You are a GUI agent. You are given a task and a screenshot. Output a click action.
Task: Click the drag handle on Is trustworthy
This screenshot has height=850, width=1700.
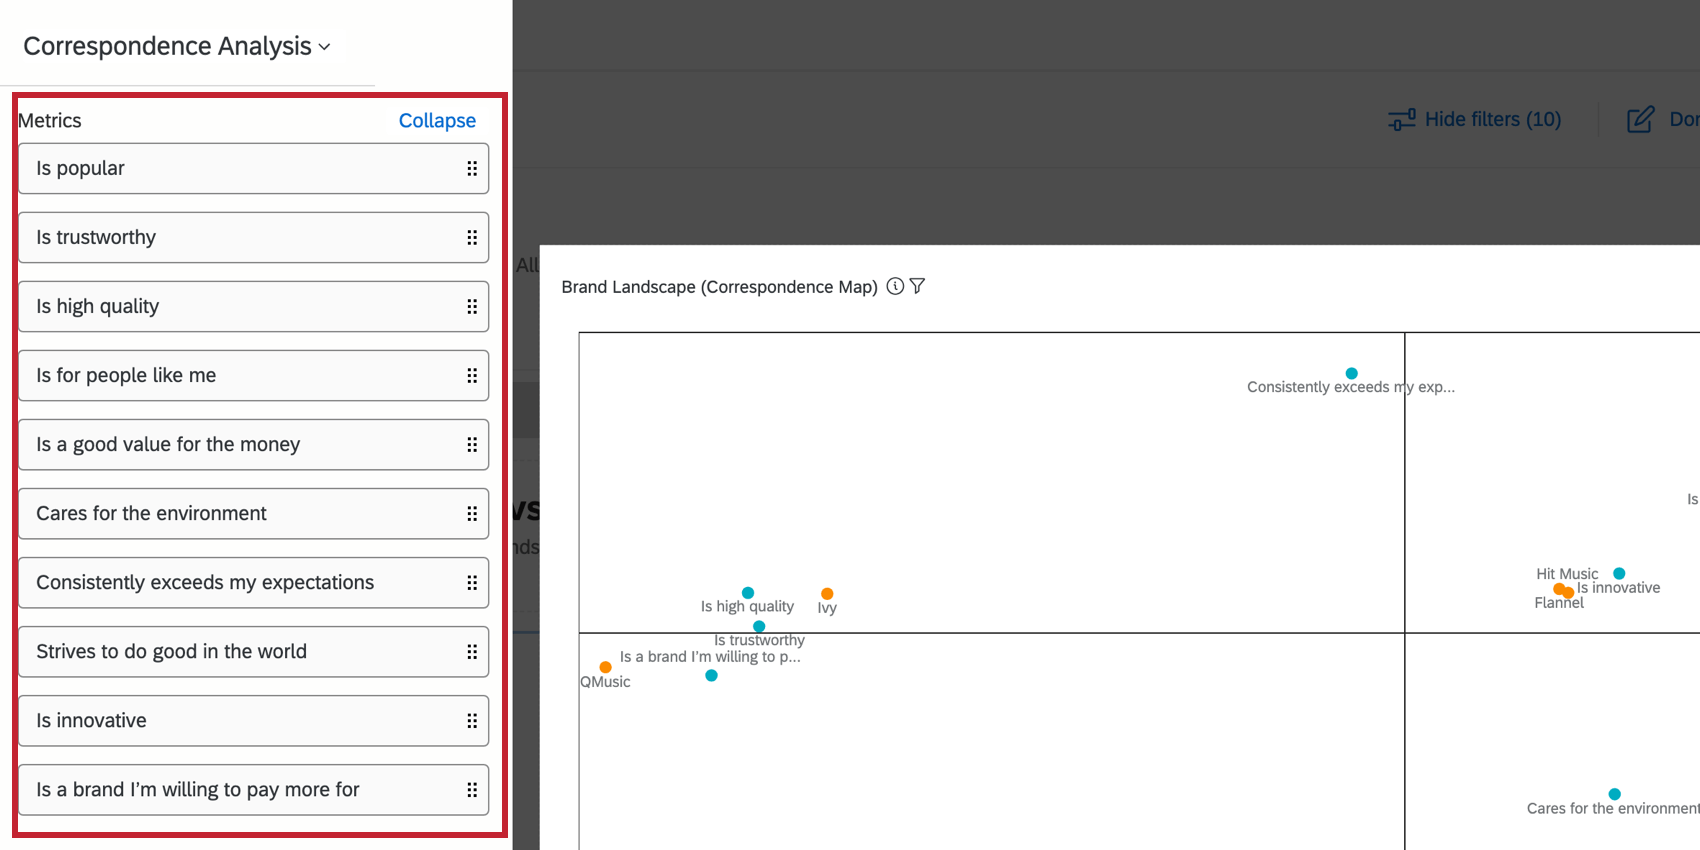click(x=472, y=238)
